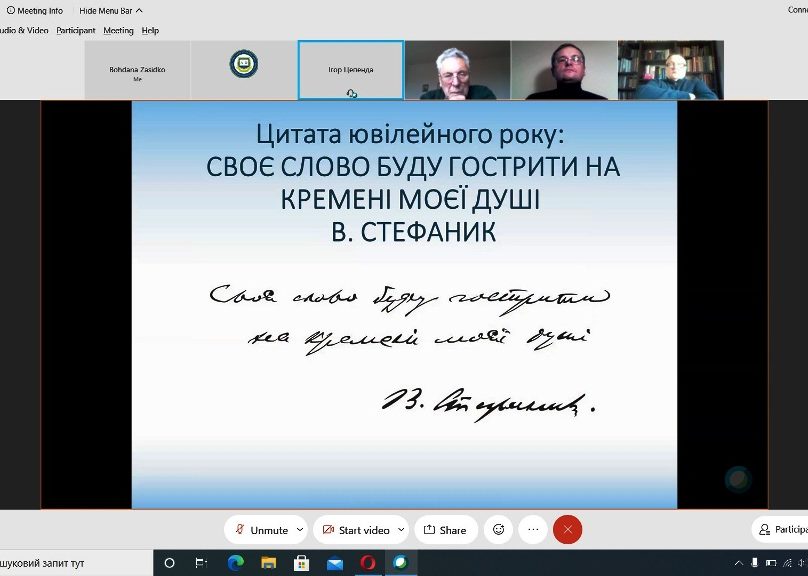Leave meeting with the red X button
Screen dimensions: 808x576
point(567,530)
